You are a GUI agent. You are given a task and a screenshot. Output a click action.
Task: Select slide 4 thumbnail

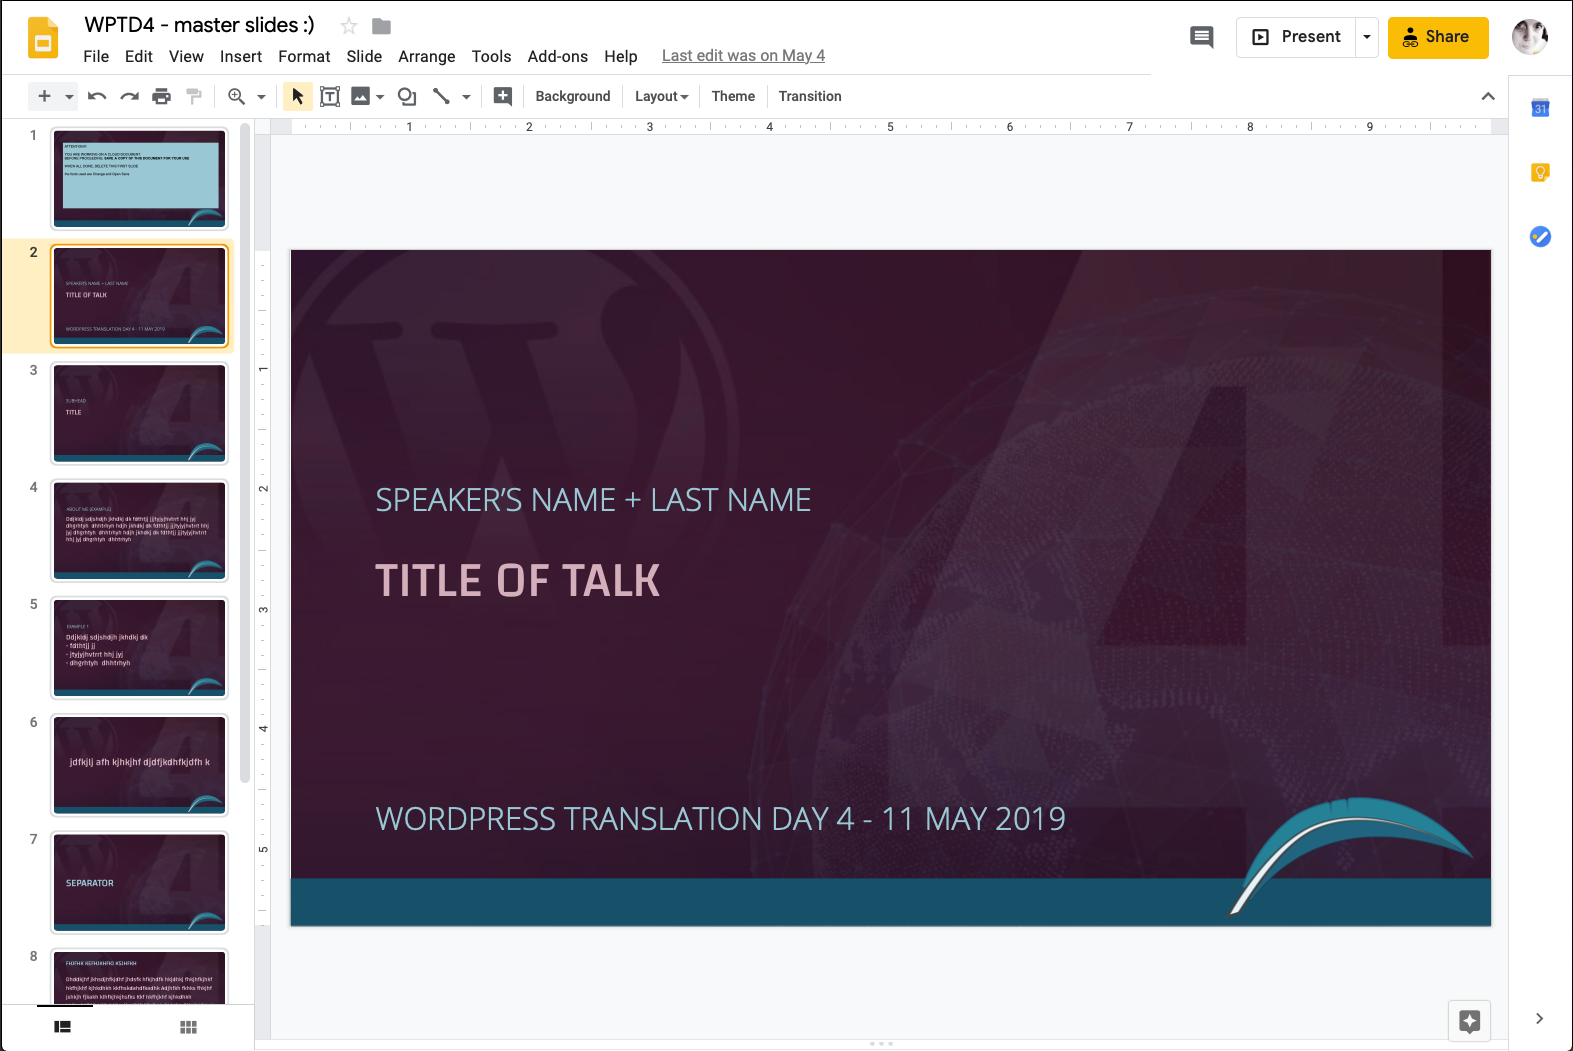pos(140,530)
